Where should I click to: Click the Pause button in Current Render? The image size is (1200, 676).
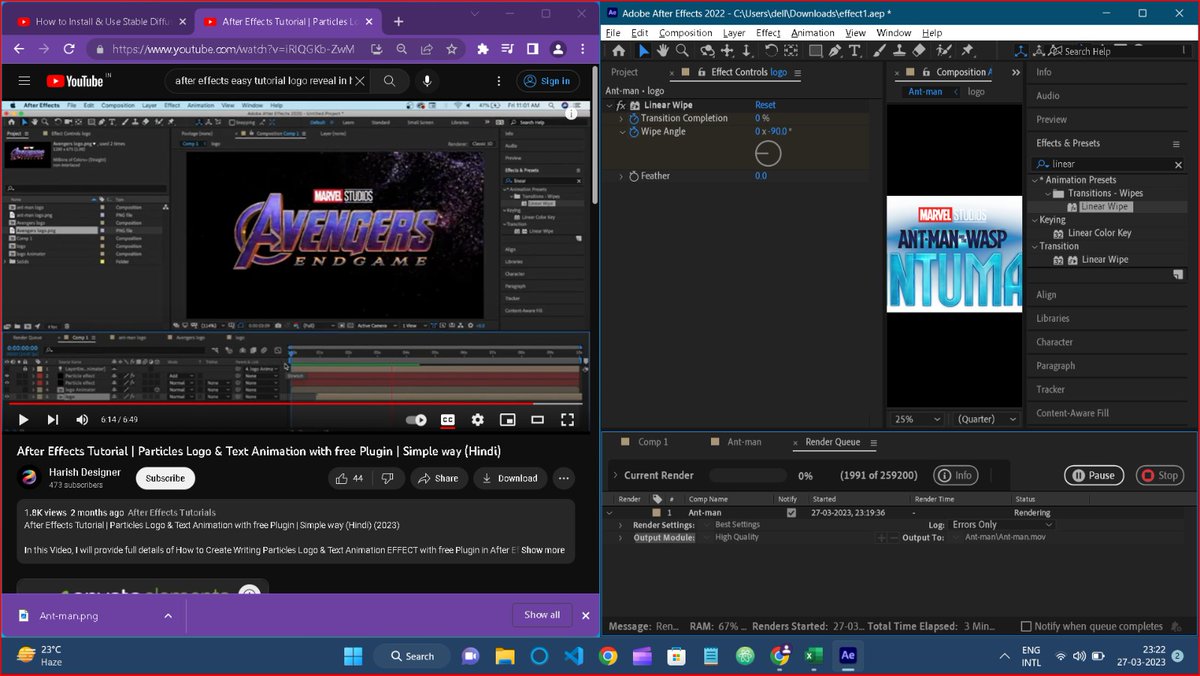click(x=1093, y=475)
